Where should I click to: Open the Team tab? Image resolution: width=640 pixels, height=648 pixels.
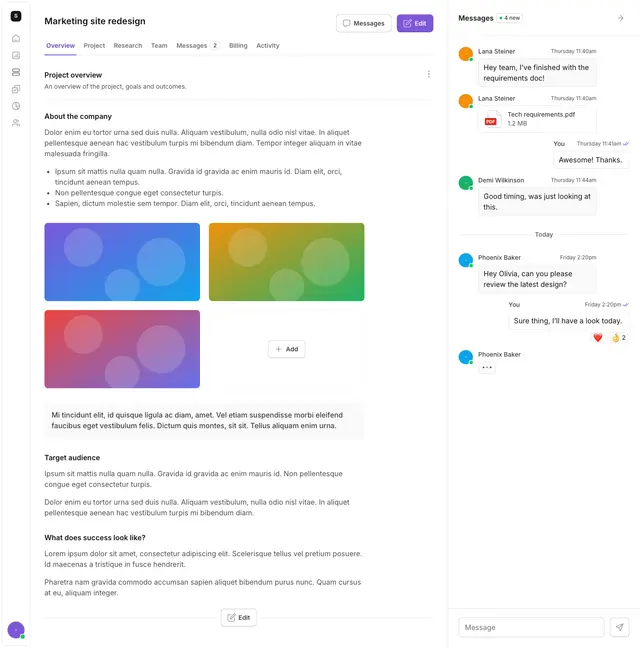(x=159, y=45)
